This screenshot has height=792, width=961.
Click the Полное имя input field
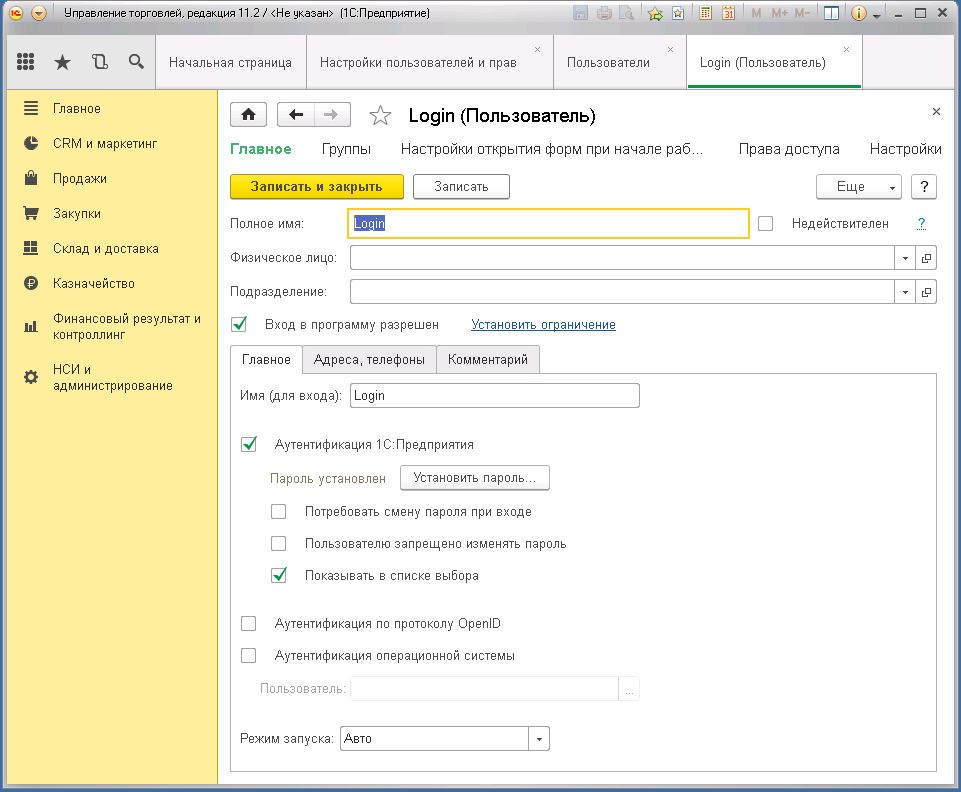click(549, 224)
